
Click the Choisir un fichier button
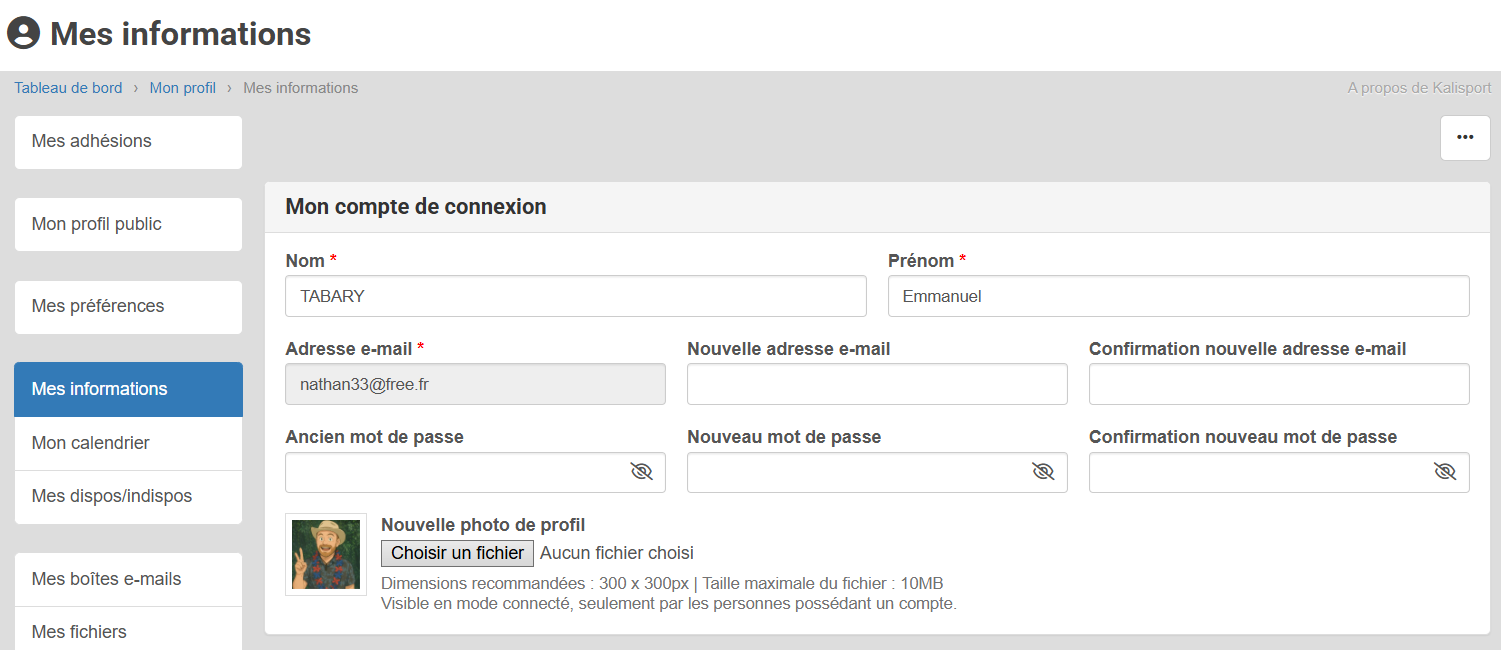(x=457, y=553)
